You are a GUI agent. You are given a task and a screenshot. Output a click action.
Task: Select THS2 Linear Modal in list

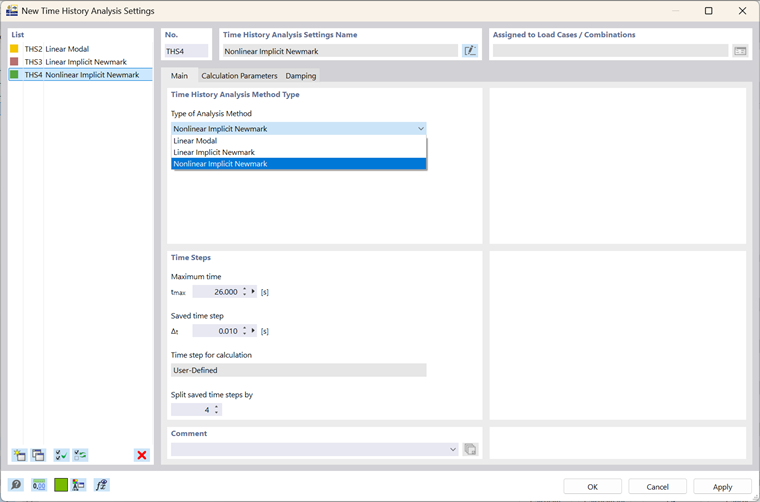click(x=80, y=49)
